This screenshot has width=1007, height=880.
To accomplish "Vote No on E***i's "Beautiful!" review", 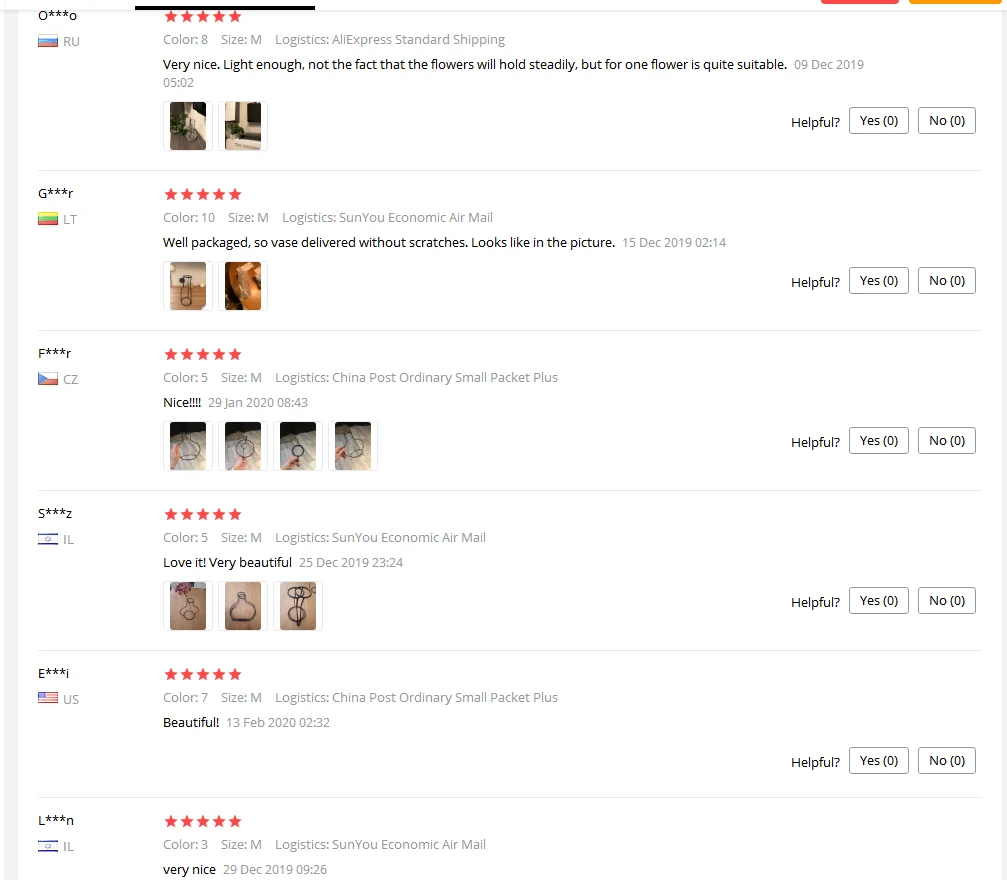I will click(x=947, y=761).
